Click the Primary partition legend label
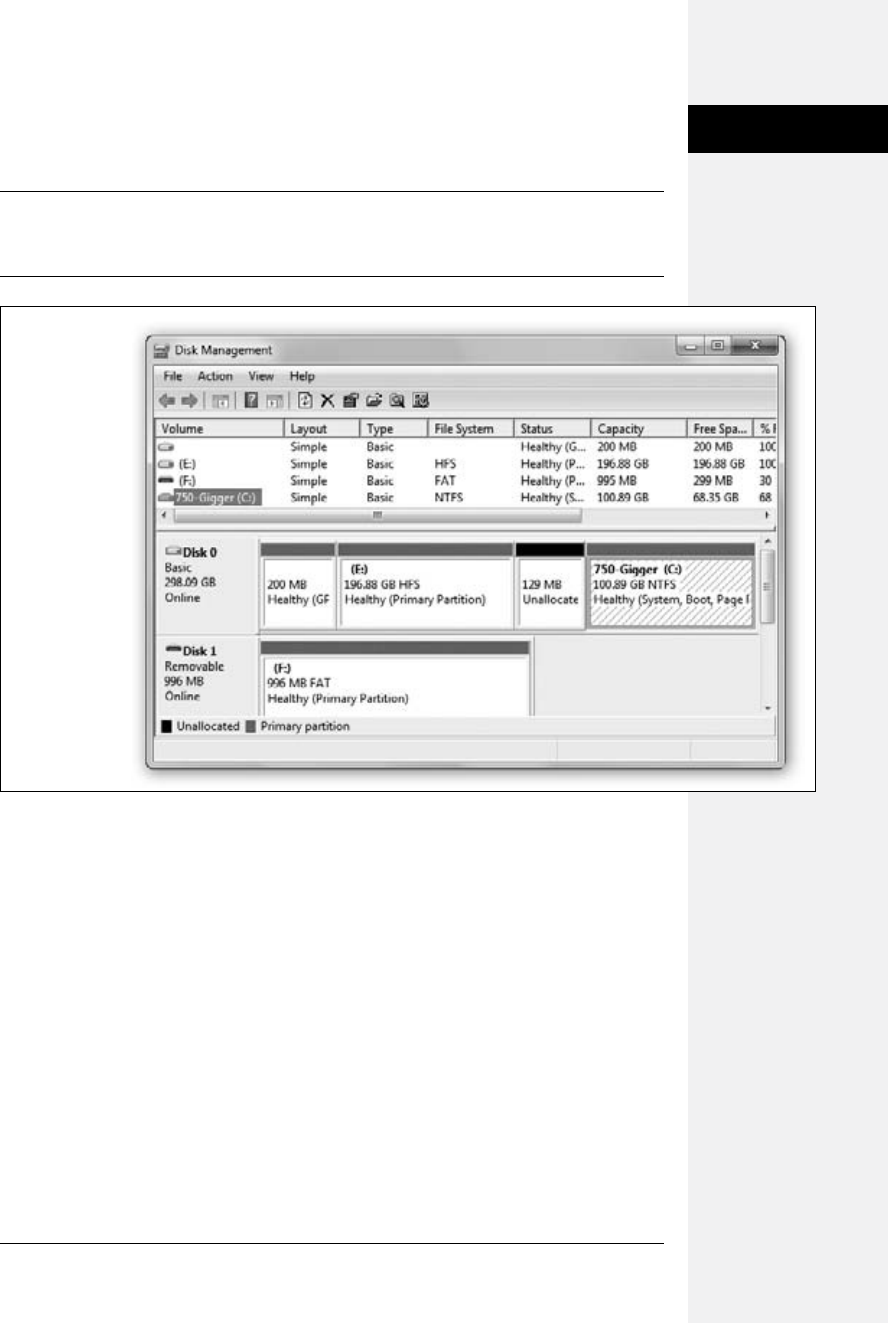This screenshot has width=888, height=1323. [305, 726]
